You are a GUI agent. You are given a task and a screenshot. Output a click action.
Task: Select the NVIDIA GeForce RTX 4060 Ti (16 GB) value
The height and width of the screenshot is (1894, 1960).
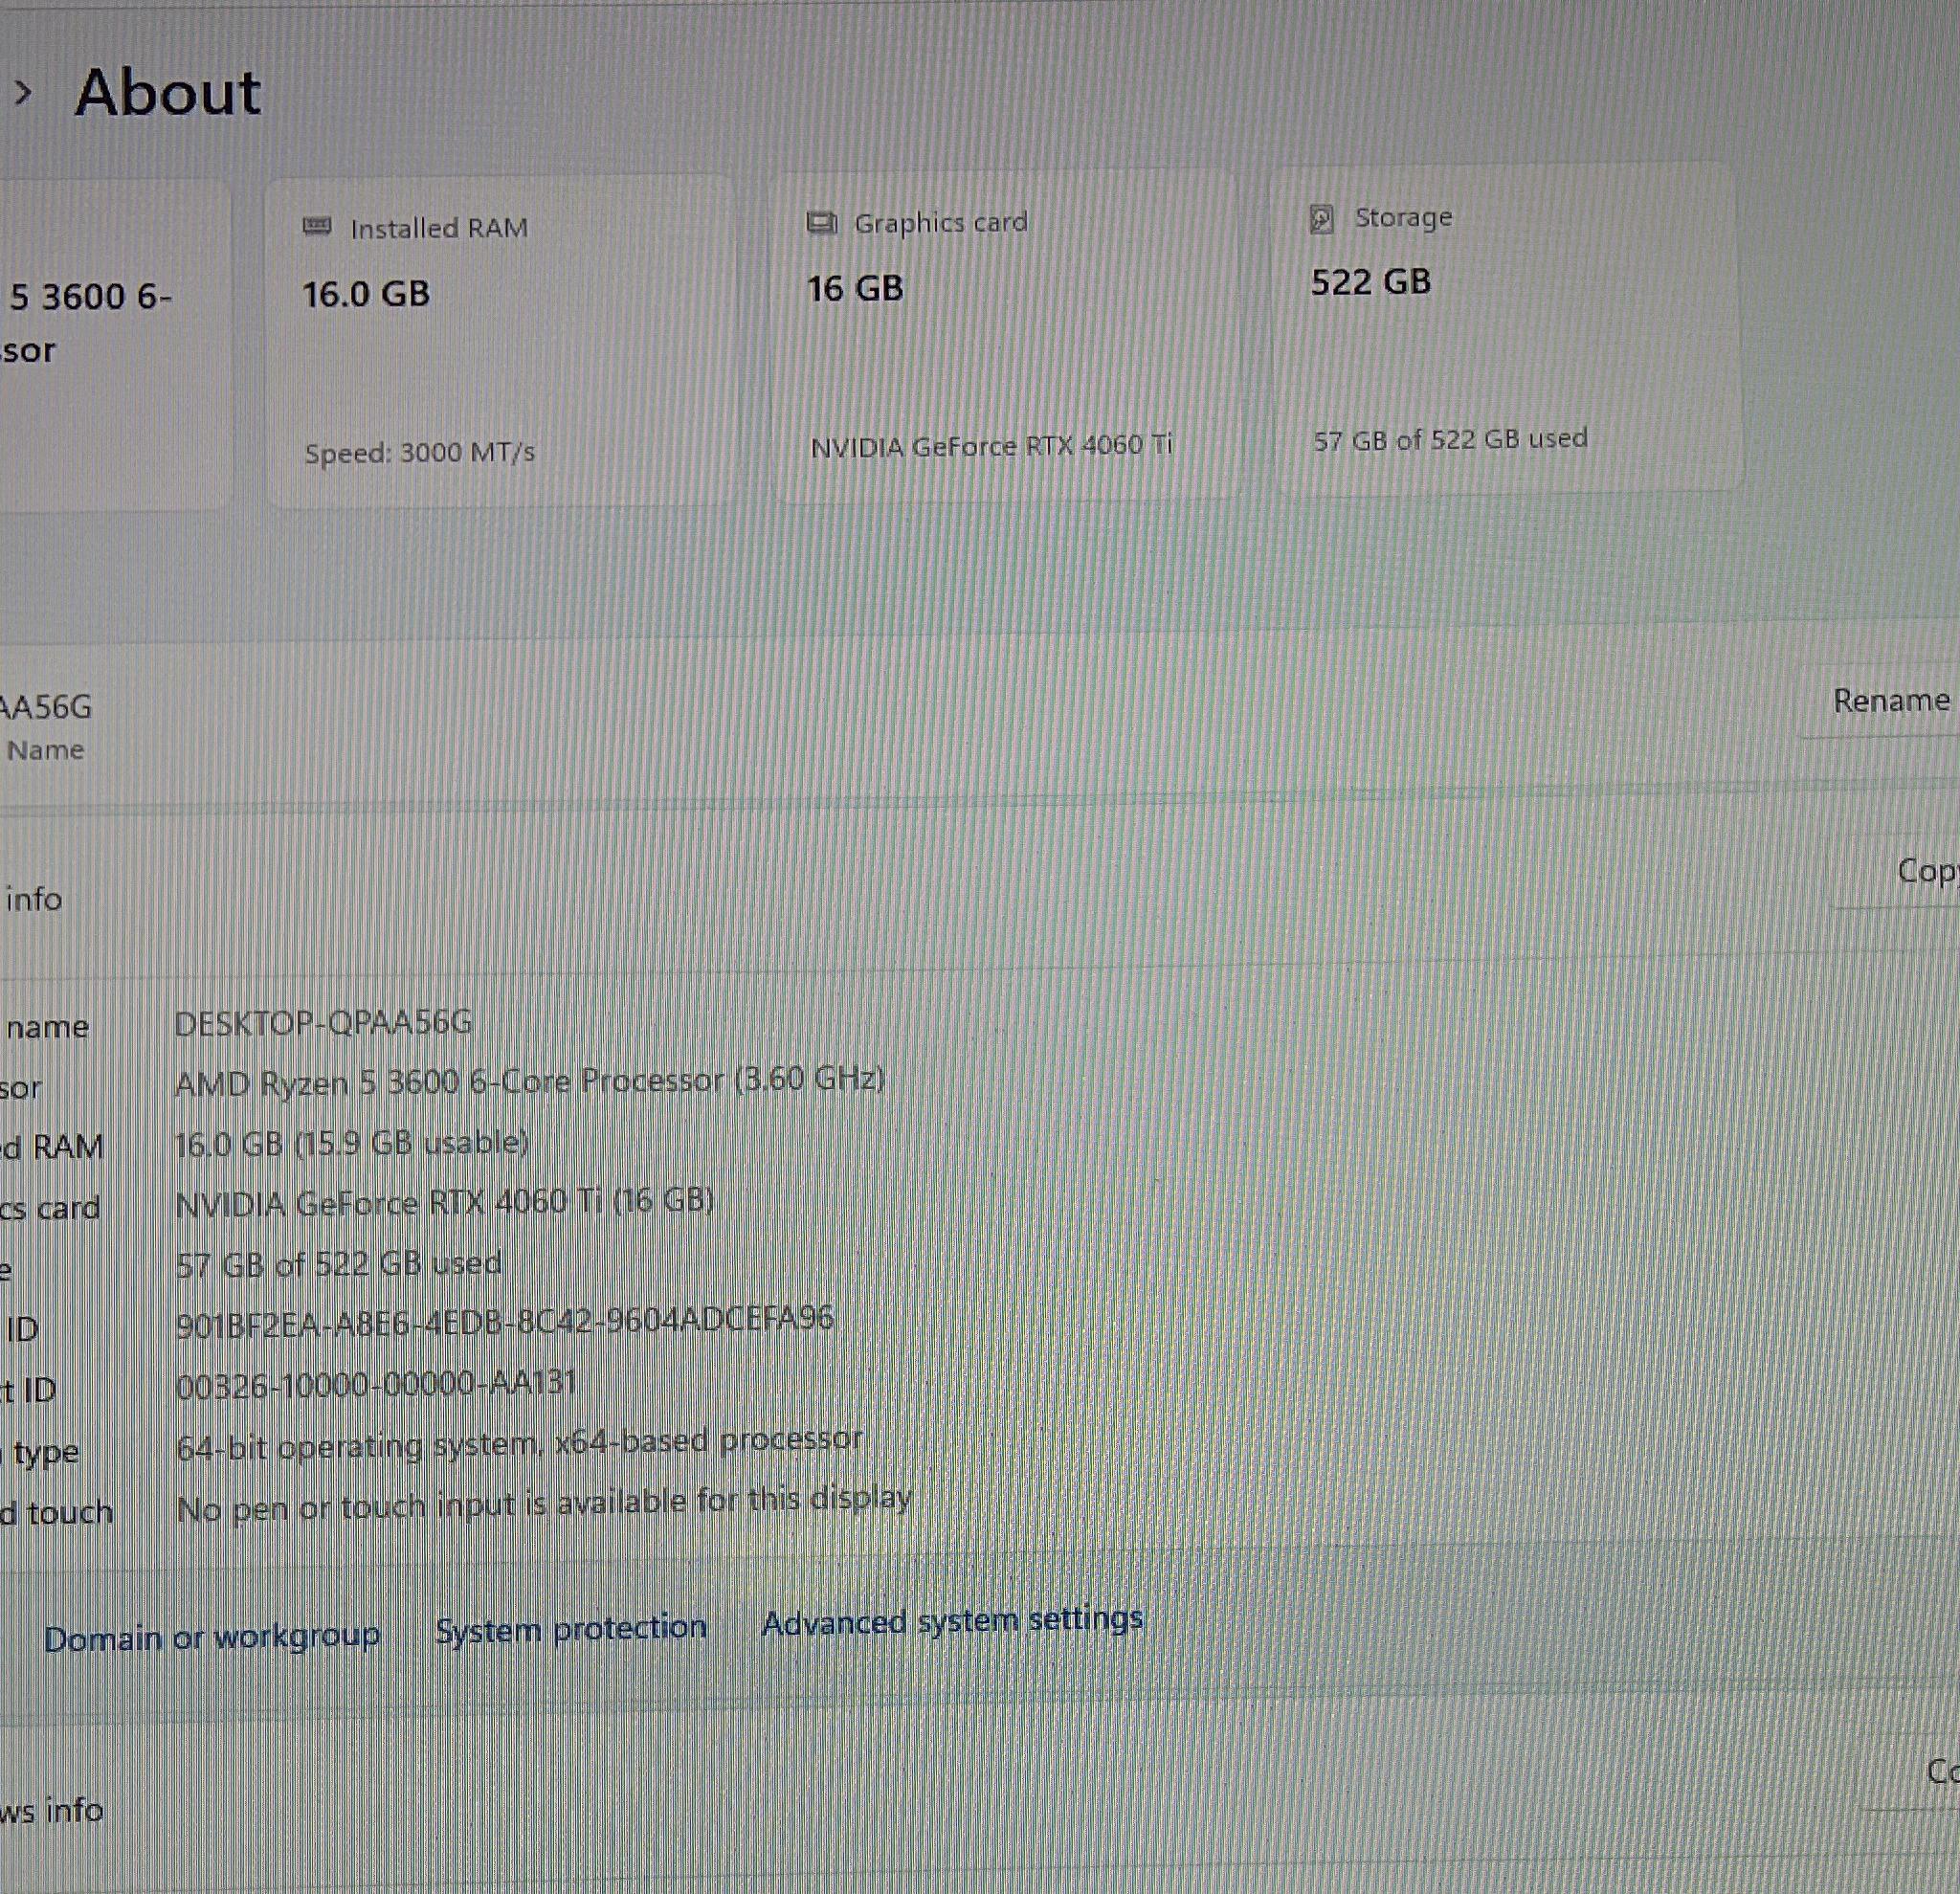click(x=445, y=1202)
